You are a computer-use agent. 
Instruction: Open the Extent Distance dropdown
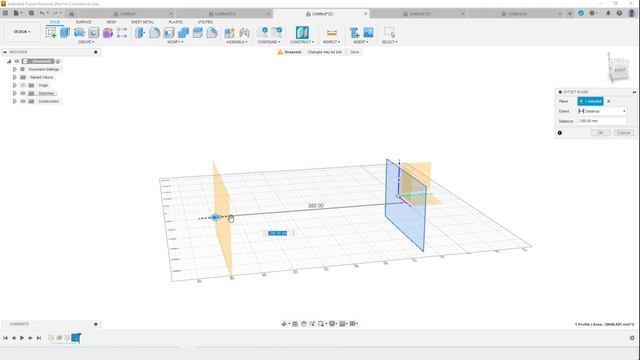[x=602, y=111]
